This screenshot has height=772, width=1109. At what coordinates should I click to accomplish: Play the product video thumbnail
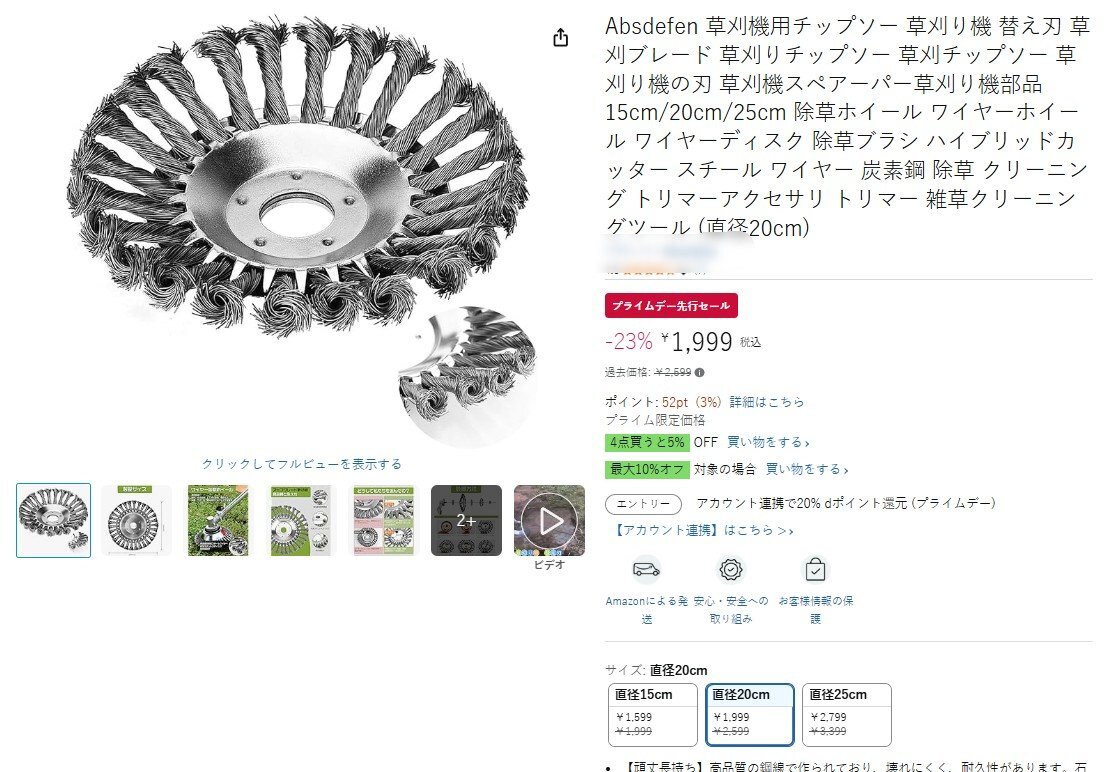550,520
